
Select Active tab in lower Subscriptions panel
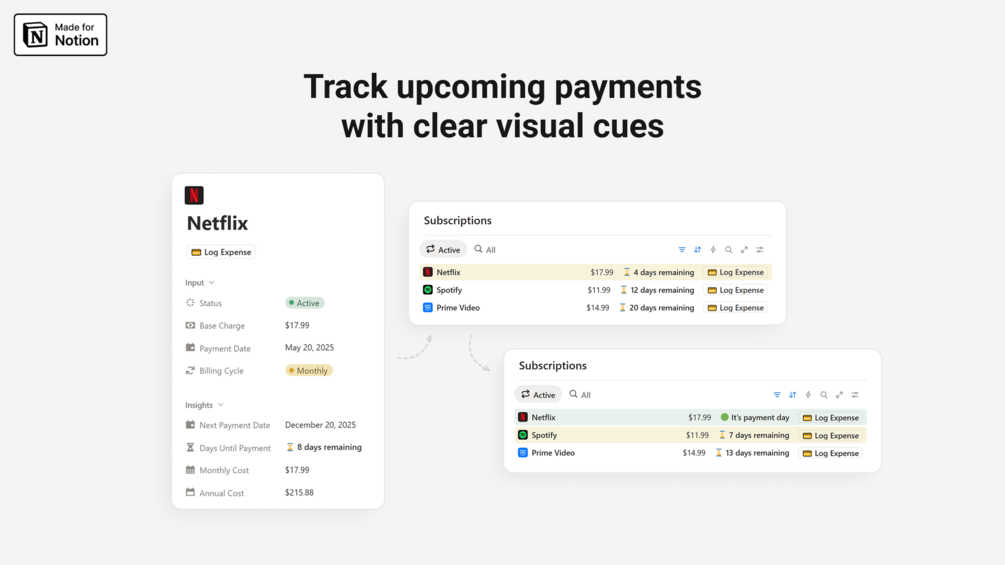(x=538, y=395)
